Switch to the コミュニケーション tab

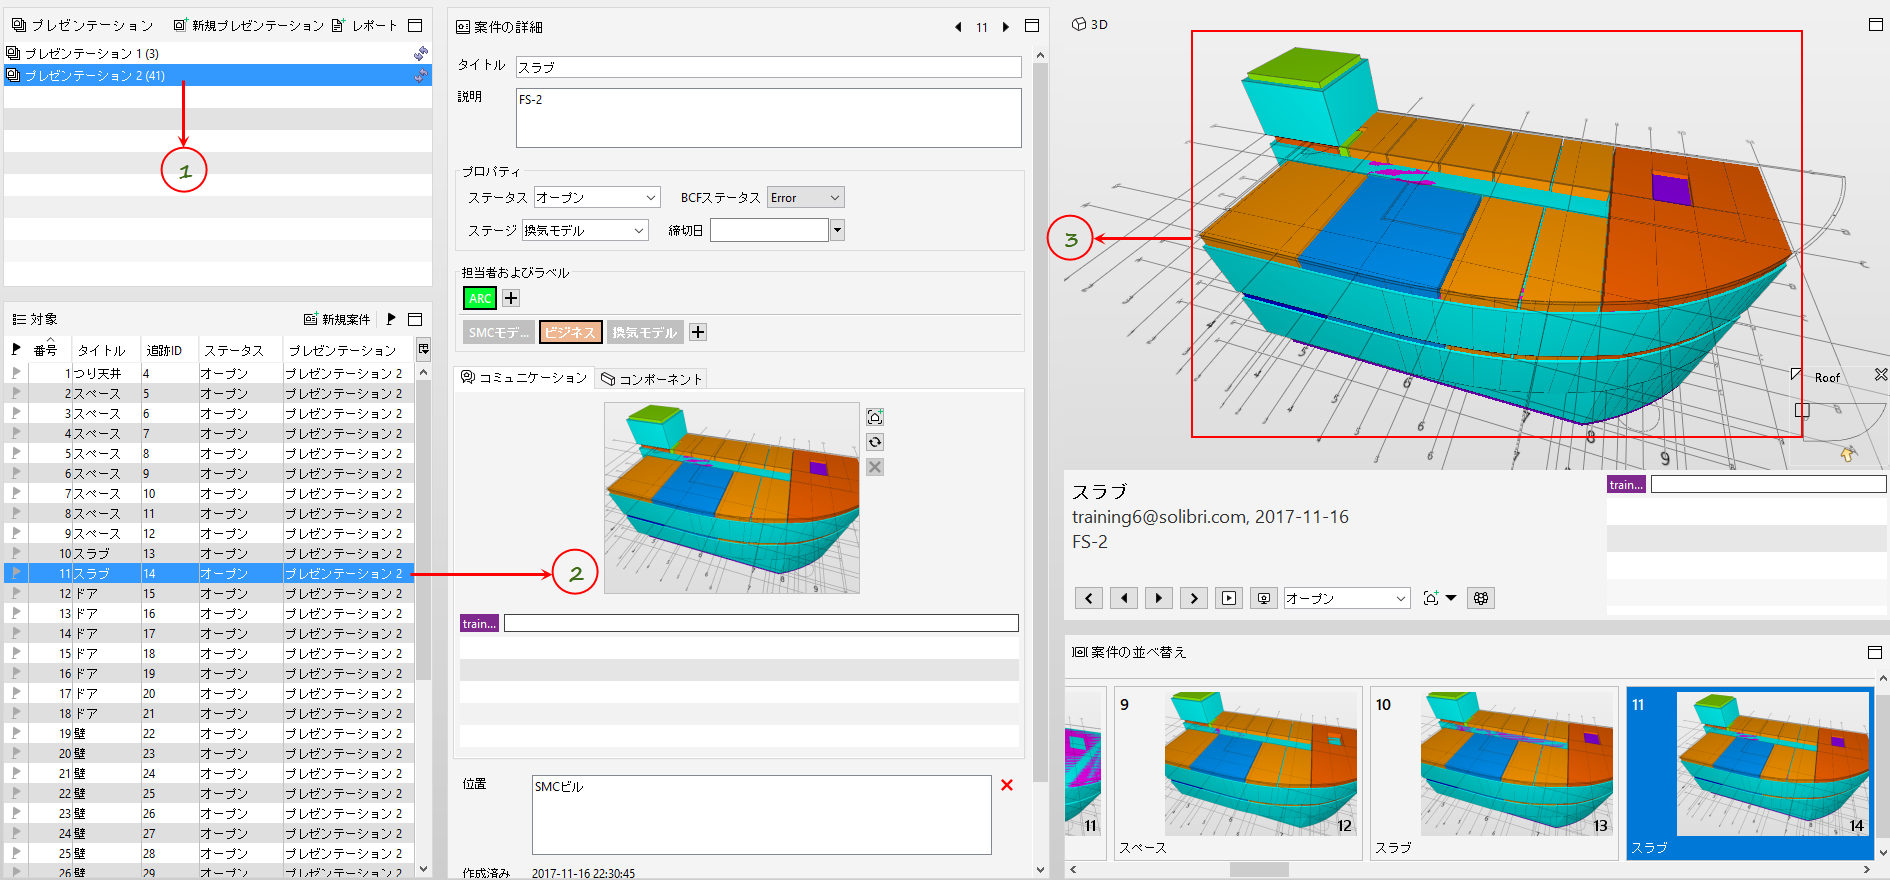point(524,378)
